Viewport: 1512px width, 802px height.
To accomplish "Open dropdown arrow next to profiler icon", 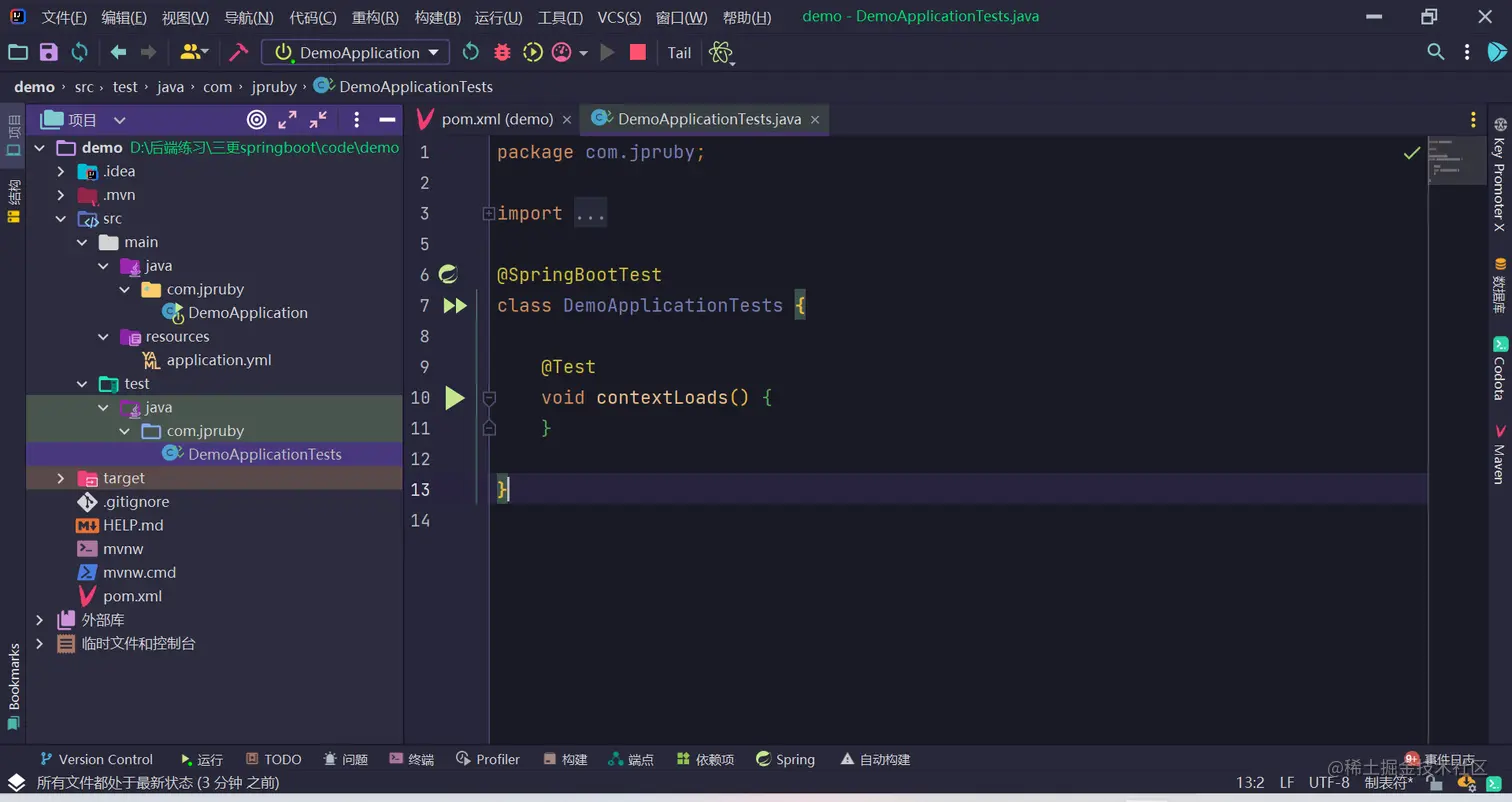I will pos(583,53).
